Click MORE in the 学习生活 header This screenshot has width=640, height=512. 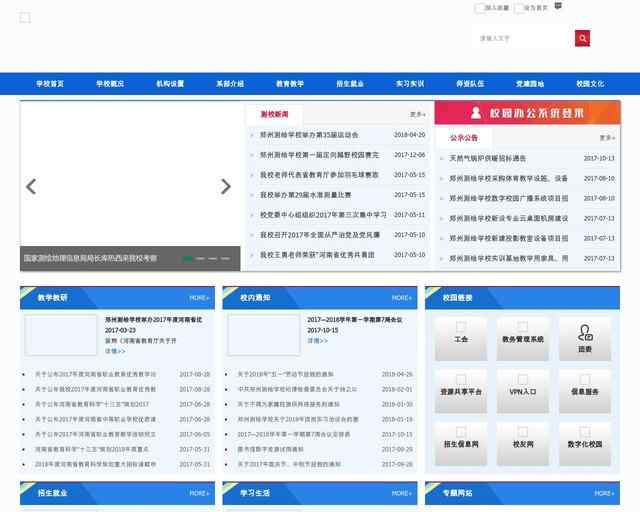[401, 493]
